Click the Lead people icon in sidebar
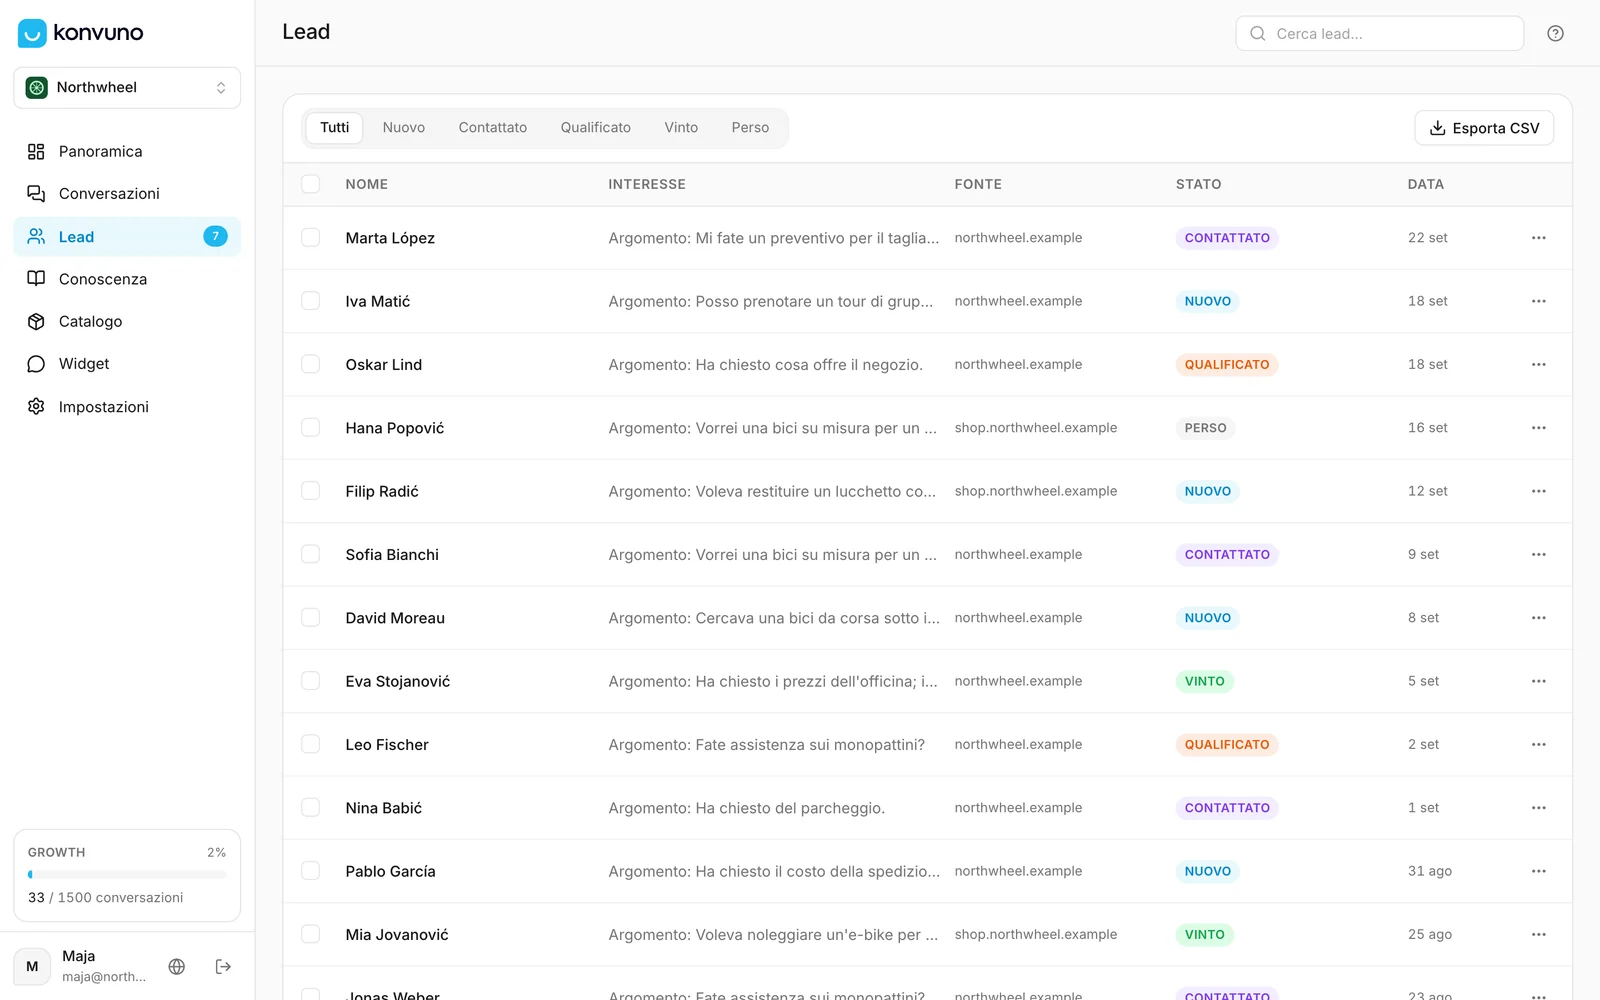Screen dimensions: 1600x1000 click(36, 237)
